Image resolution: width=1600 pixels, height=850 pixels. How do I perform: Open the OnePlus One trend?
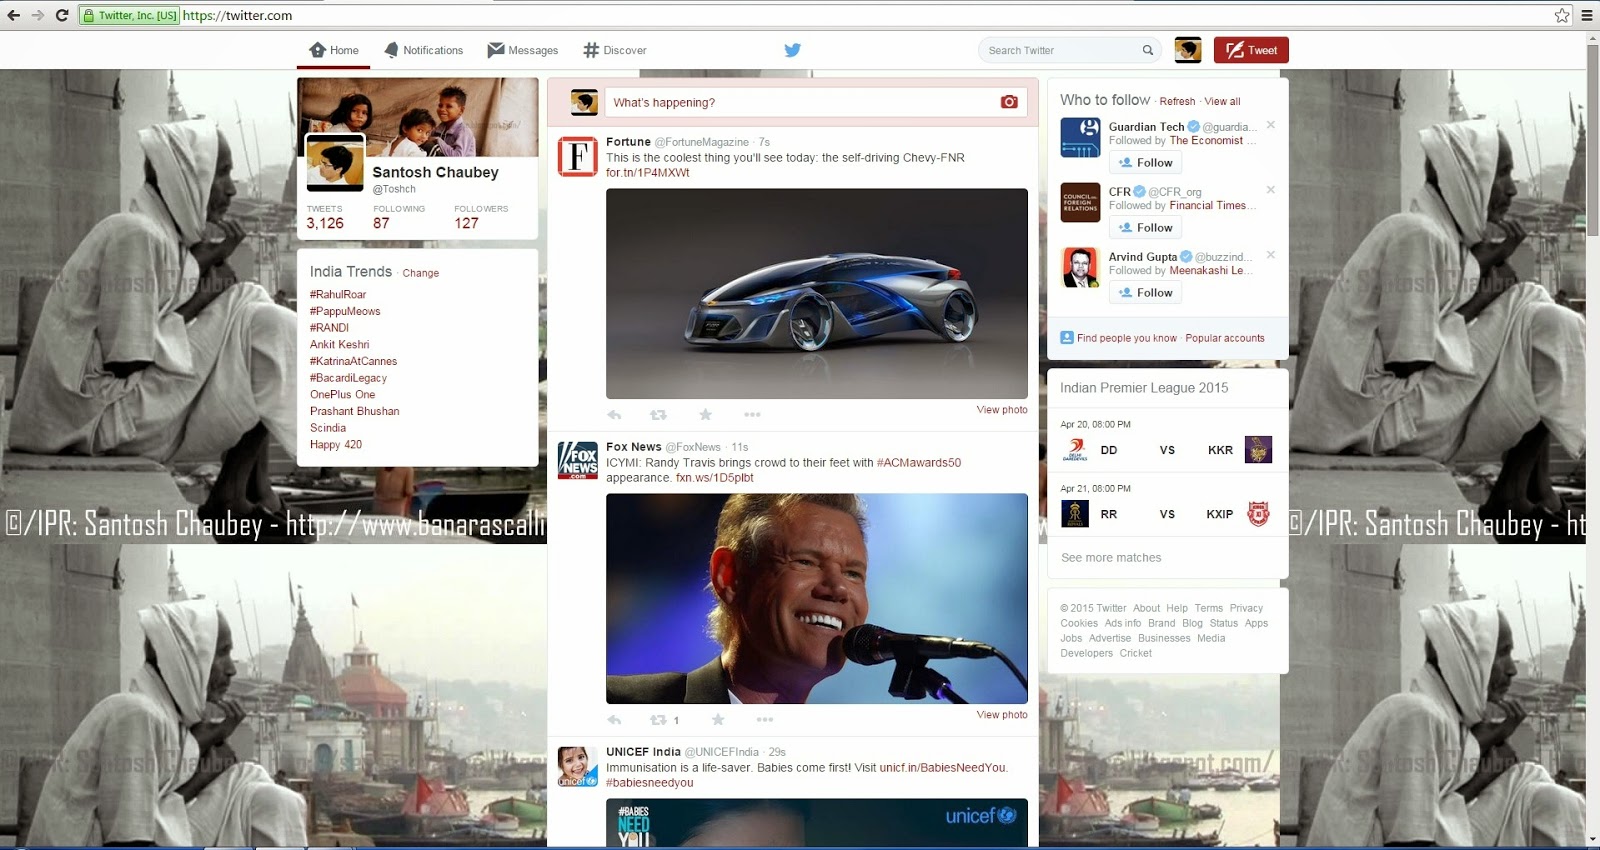[x=343, y=394]
